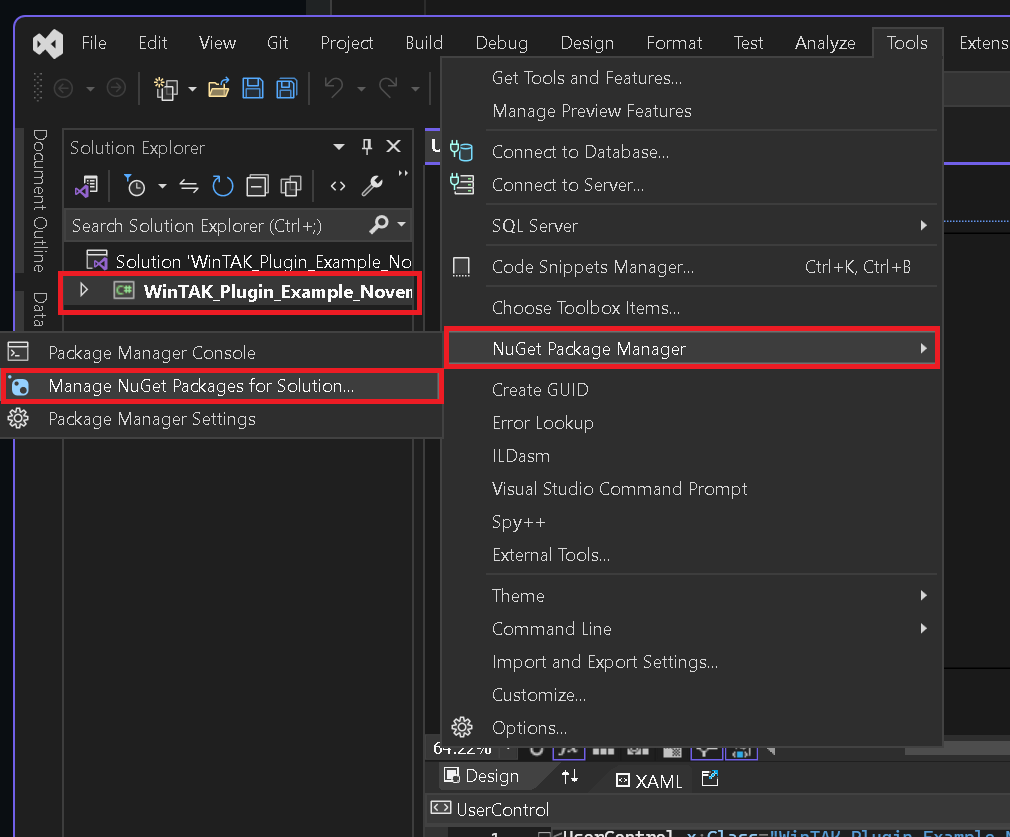Viewport: 1010px width, 837px height.
Task: Switch views icon in Solution Explorer toolbar
Action: (86, 186)
